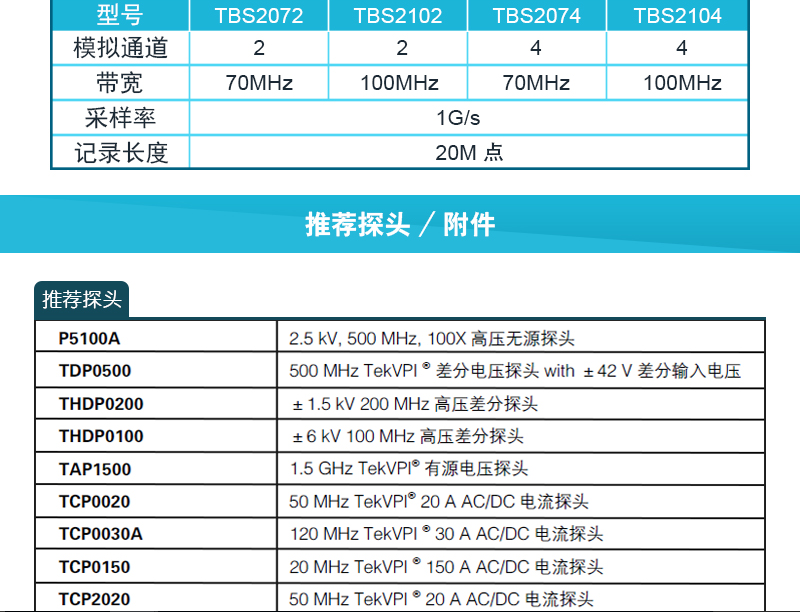Click the 500 MHz TekVPI 差分电压探头 description
Screen dimensions: 800x612
click(x=515, y=371)
